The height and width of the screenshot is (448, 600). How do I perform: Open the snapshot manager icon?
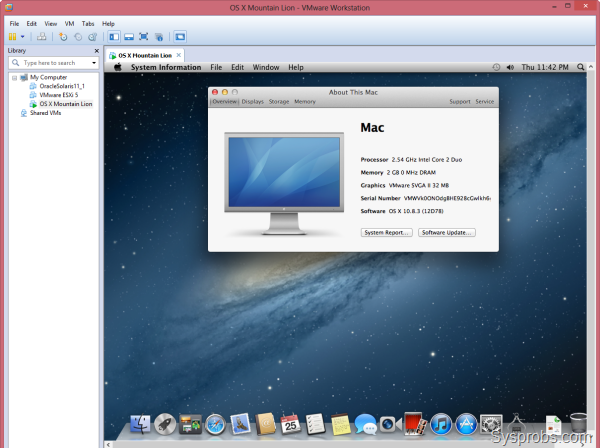[x=92, y=37]
